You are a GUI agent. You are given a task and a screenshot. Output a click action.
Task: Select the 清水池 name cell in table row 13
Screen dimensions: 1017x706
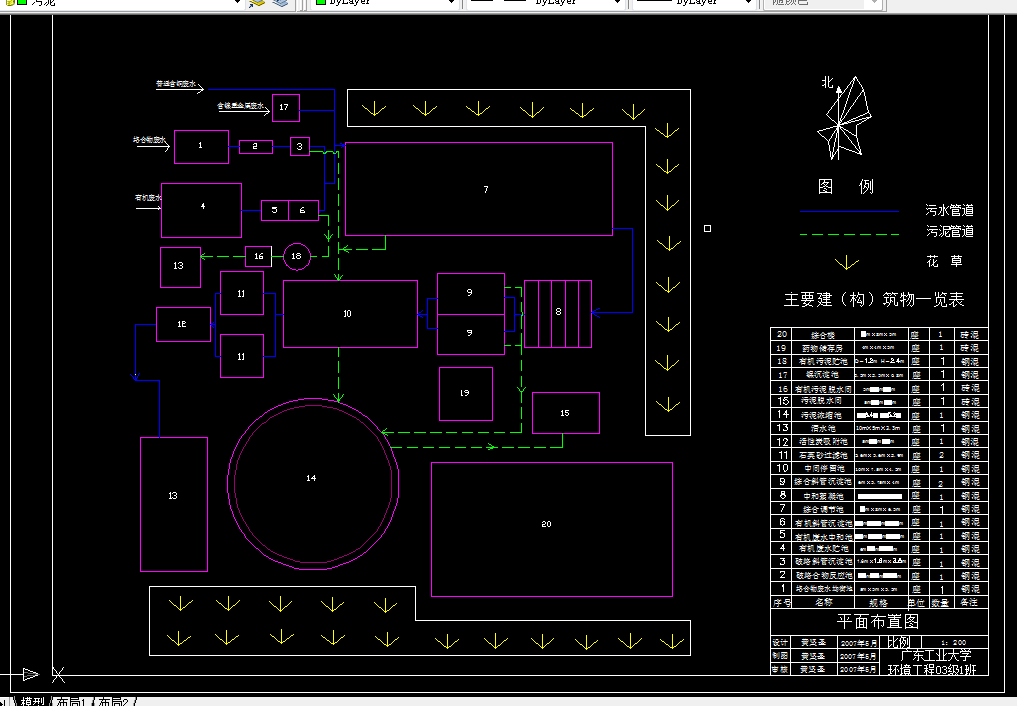[823, 429]
